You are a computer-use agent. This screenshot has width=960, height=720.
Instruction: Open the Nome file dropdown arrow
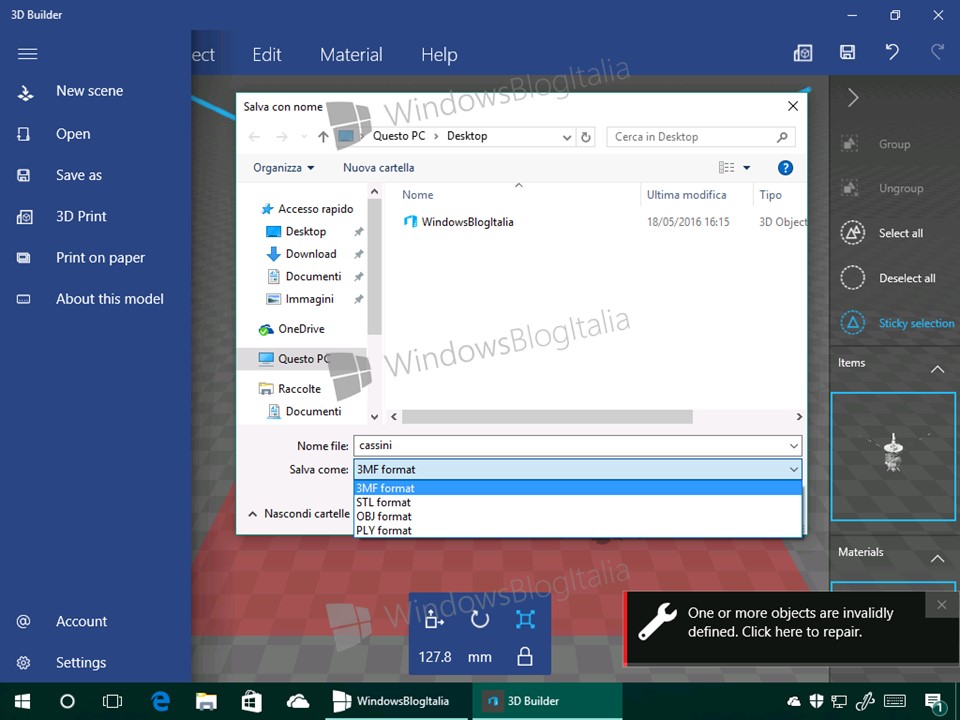(793, 446)
